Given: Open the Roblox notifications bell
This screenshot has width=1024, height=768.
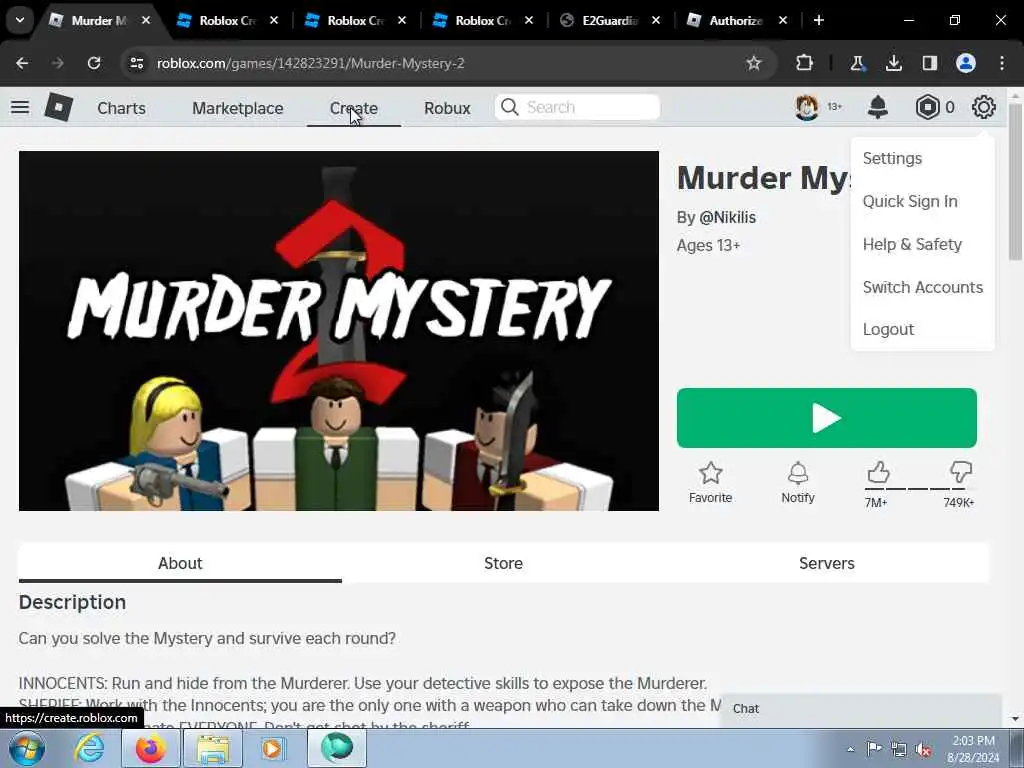Looking at the screenshot, I should click(x=878, y=107).
